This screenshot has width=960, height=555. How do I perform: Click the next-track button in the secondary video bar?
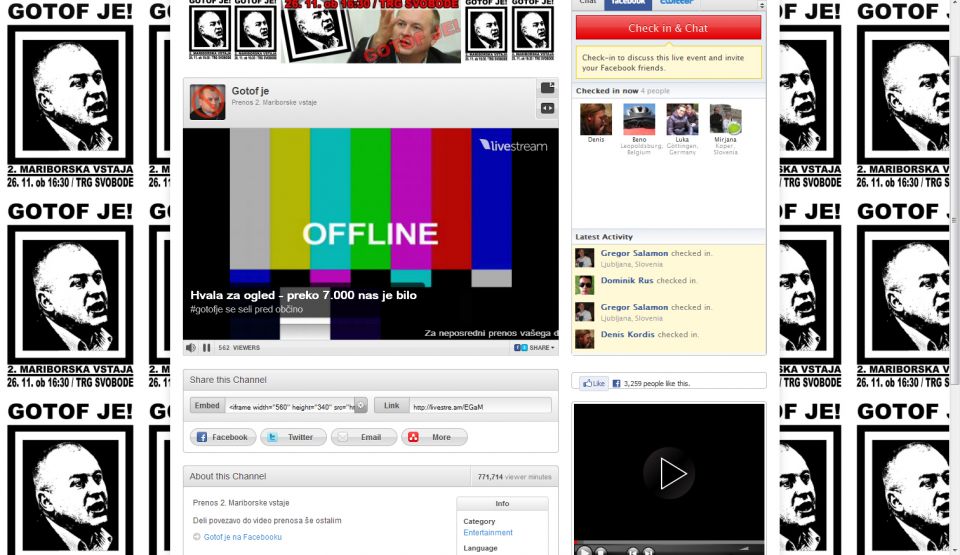coord(648,551)
